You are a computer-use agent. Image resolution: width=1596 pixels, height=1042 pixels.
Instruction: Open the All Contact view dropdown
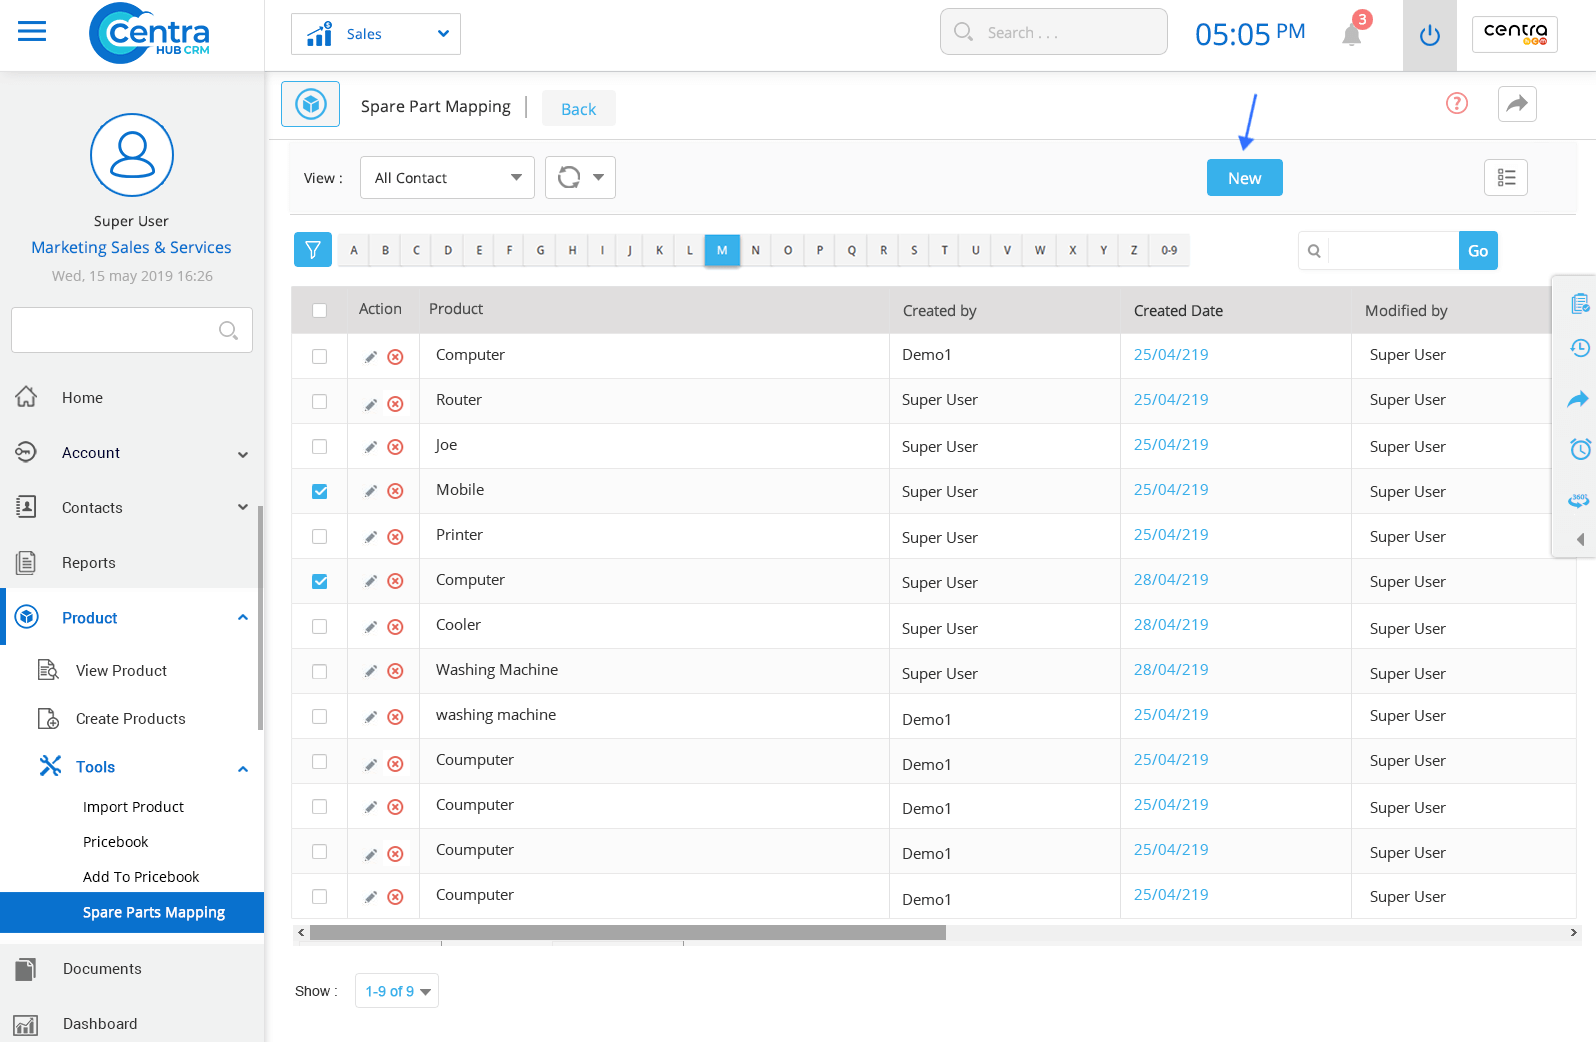click(x=447, y=178)
